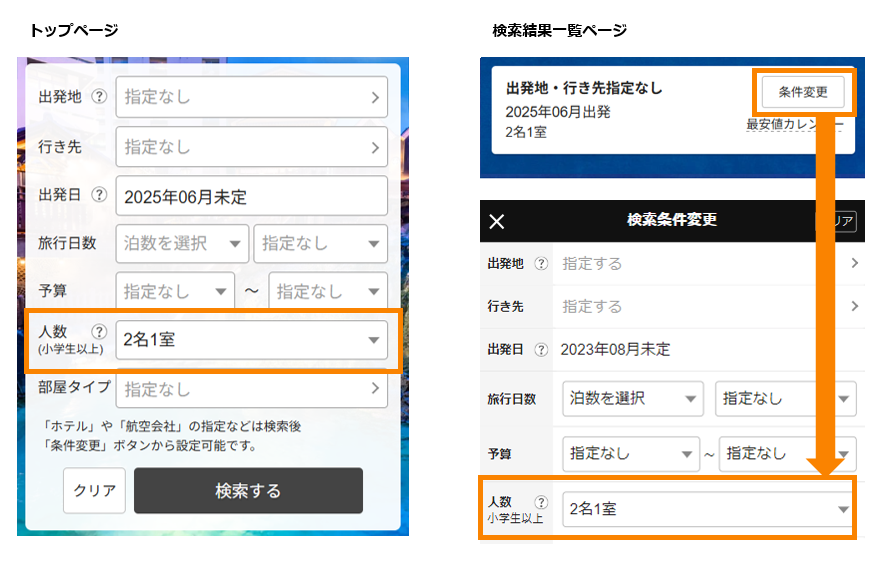Image resolution: width=887 pixels, height=572 pixels.
Task: Click the help icon beside 出発地 on top page
Action: point(99,98)
